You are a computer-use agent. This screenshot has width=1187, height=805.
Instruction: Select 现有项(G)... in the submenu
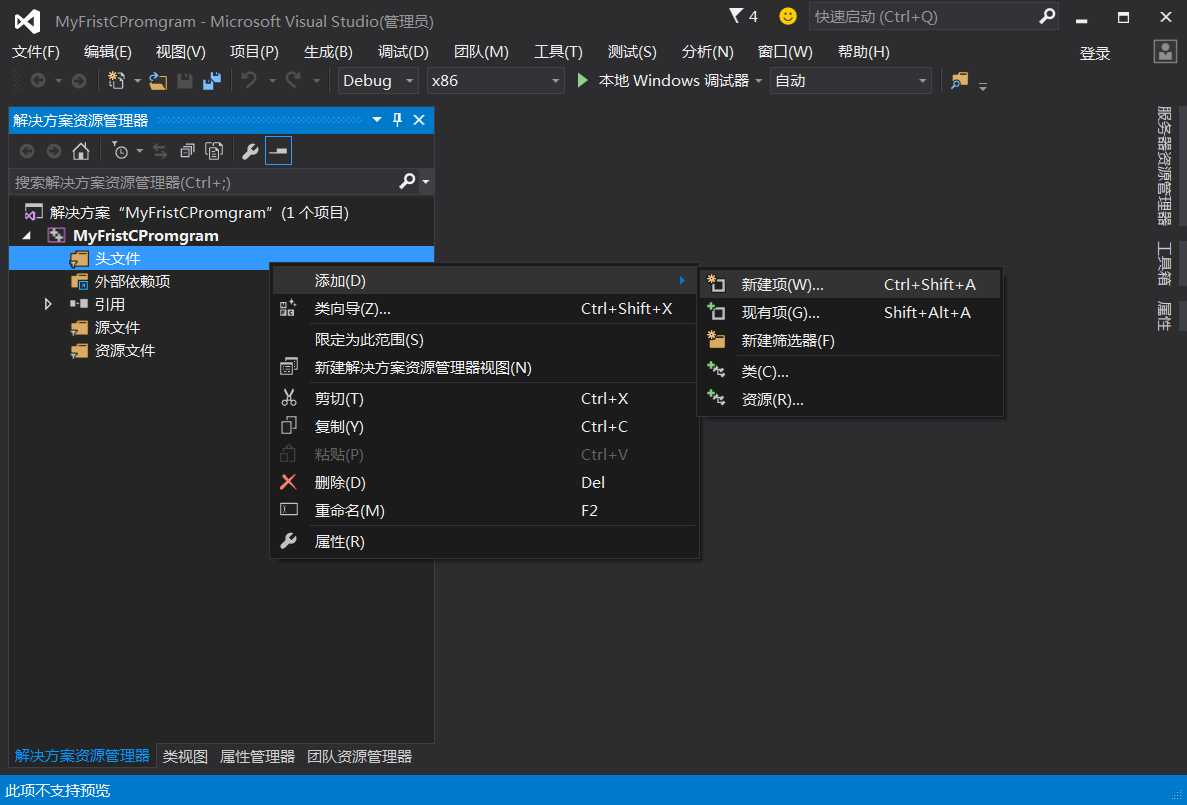(x=850, y=313)
